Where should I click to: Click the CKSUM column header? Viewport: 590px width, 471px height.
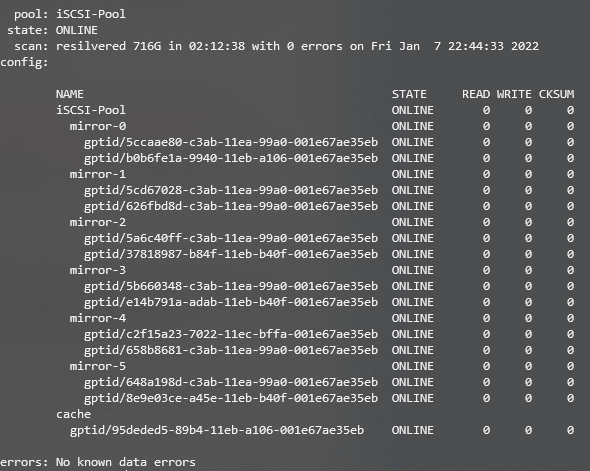[x=557, y=94]
